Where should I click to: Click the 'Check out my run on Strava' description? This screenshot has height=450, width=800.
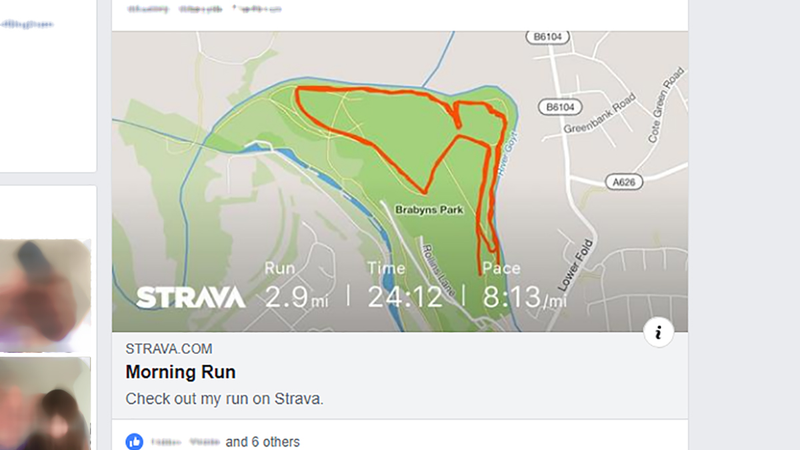[224, 398]
